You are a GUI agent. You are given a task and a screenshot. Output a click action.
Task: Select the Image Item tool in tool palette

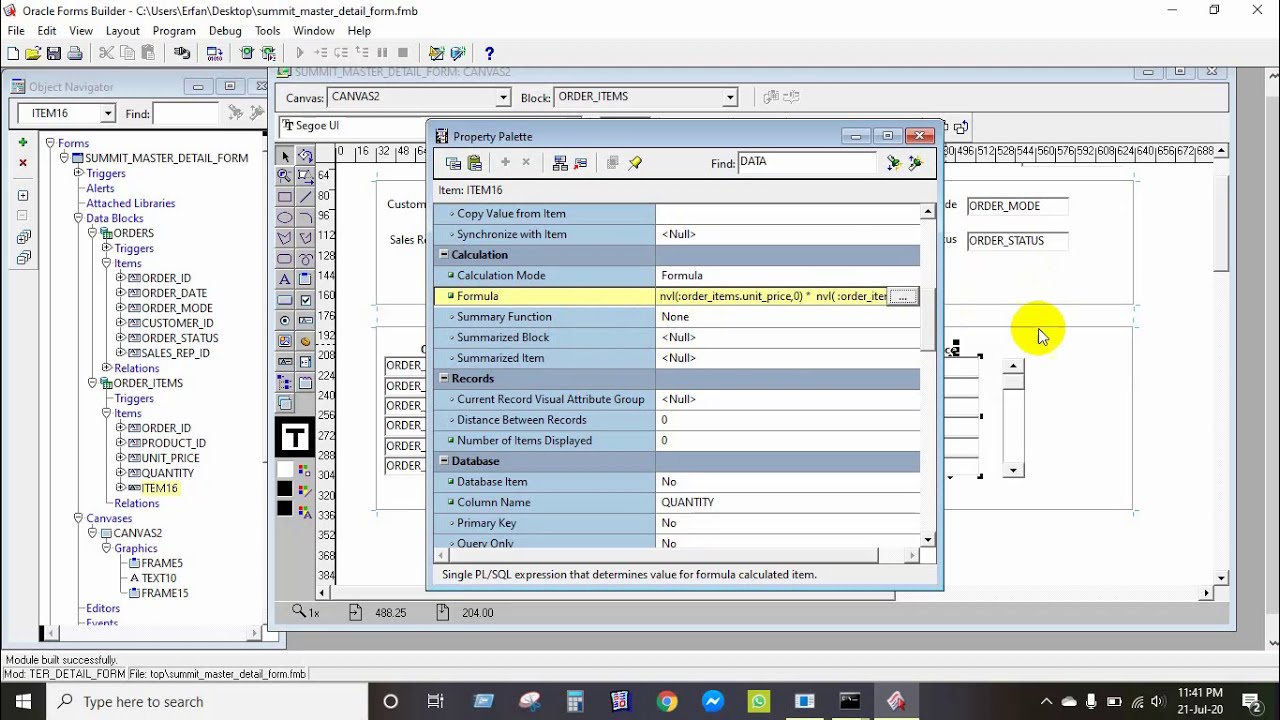[285, 341]
